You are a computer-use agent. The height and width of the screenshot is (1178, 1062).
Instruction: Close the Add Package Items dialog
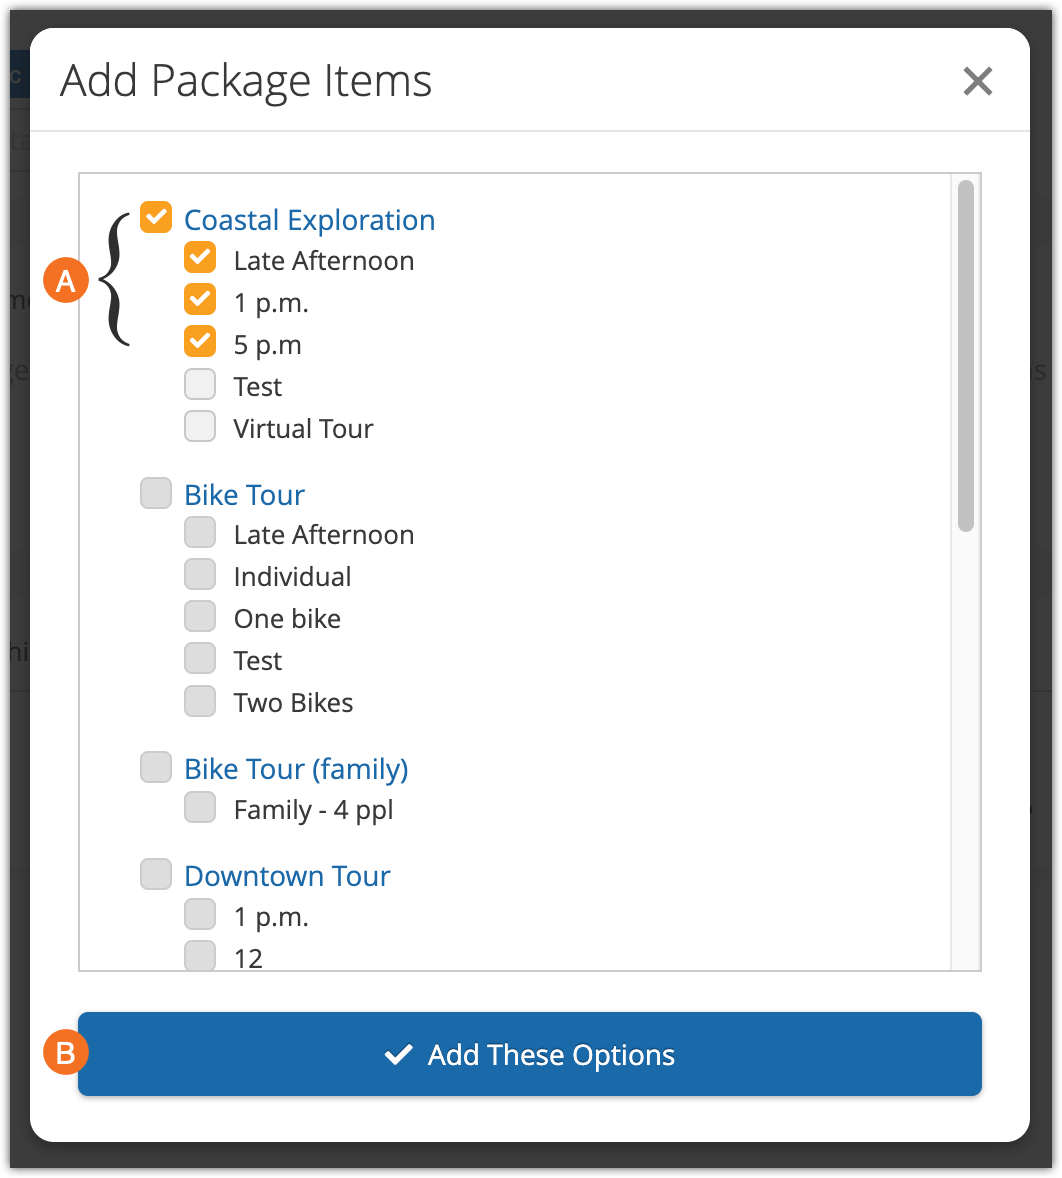(977, 81)
